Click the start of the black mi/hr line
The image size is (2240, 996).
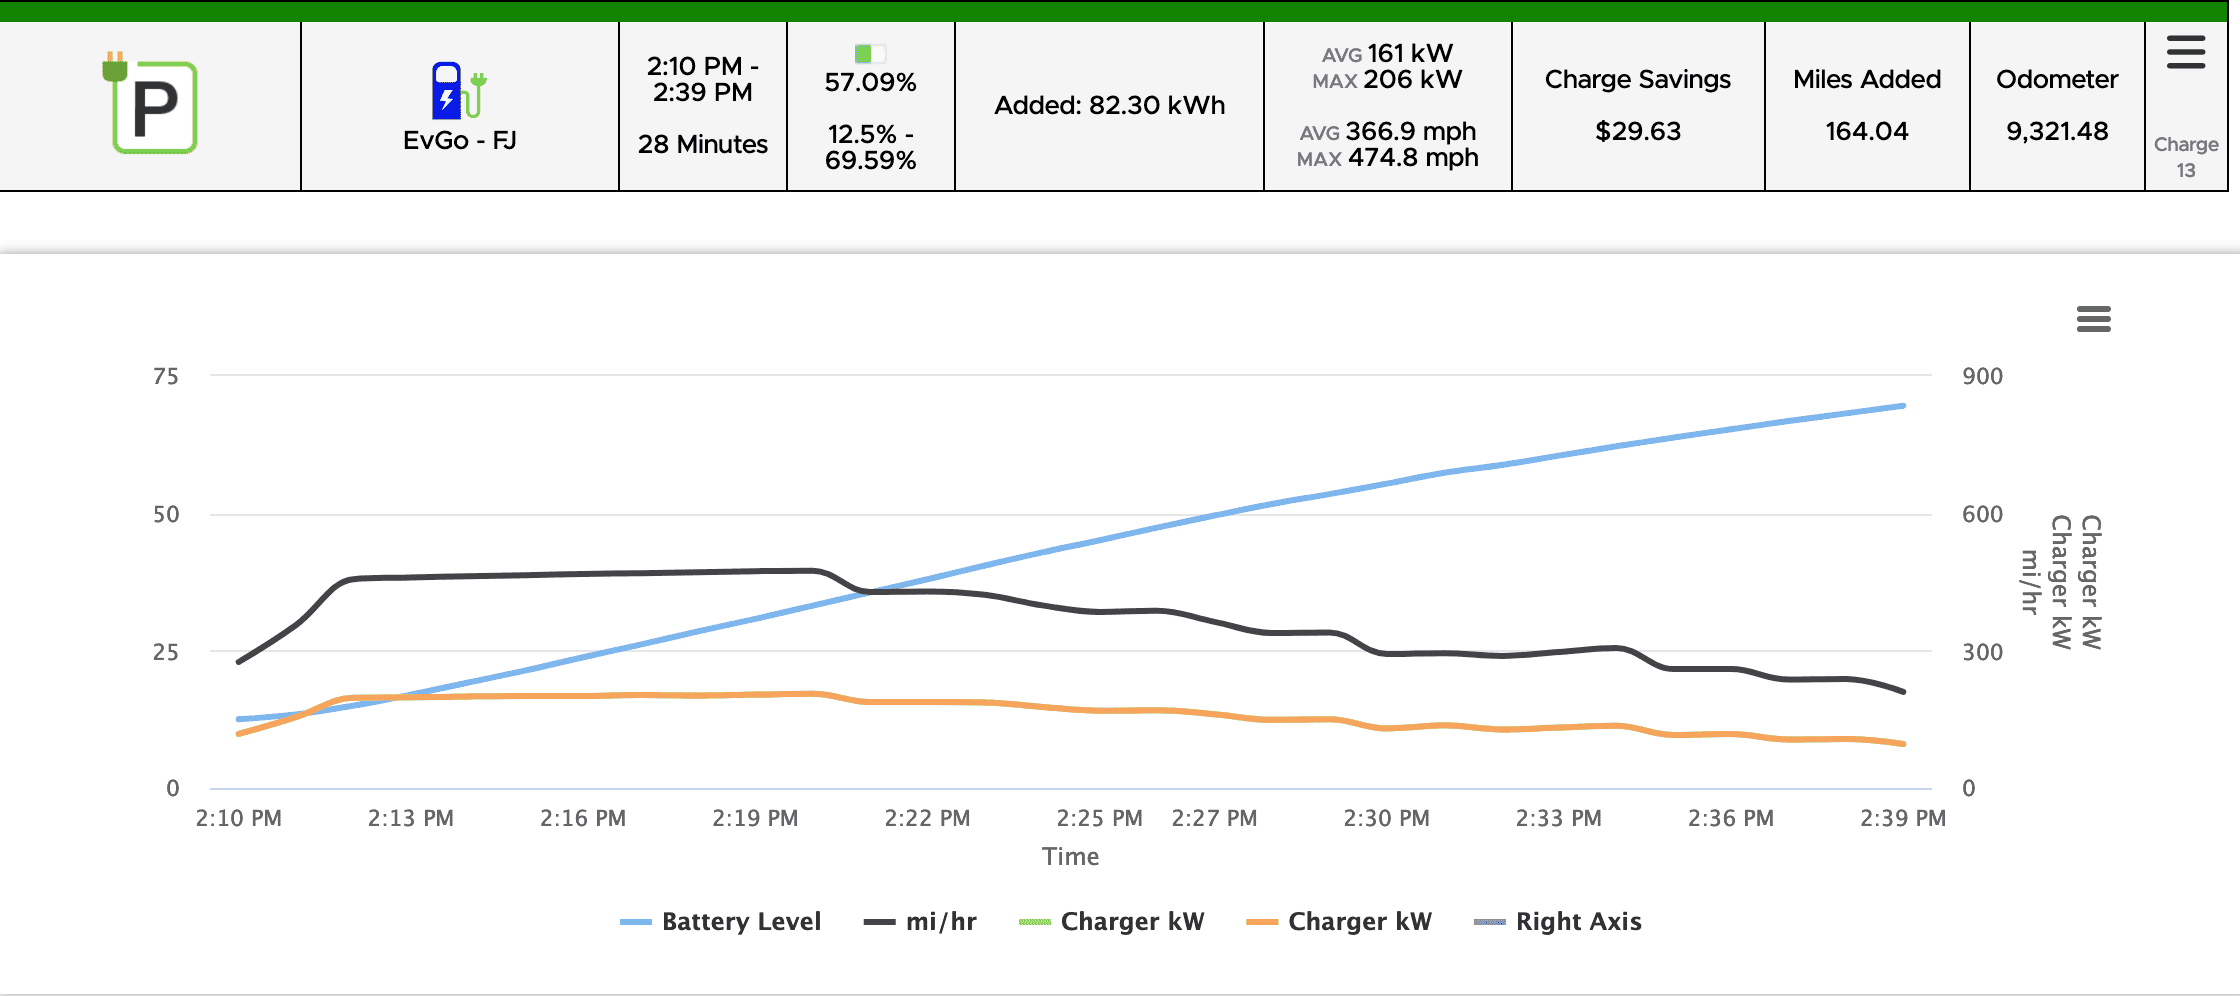coord(239,661)
